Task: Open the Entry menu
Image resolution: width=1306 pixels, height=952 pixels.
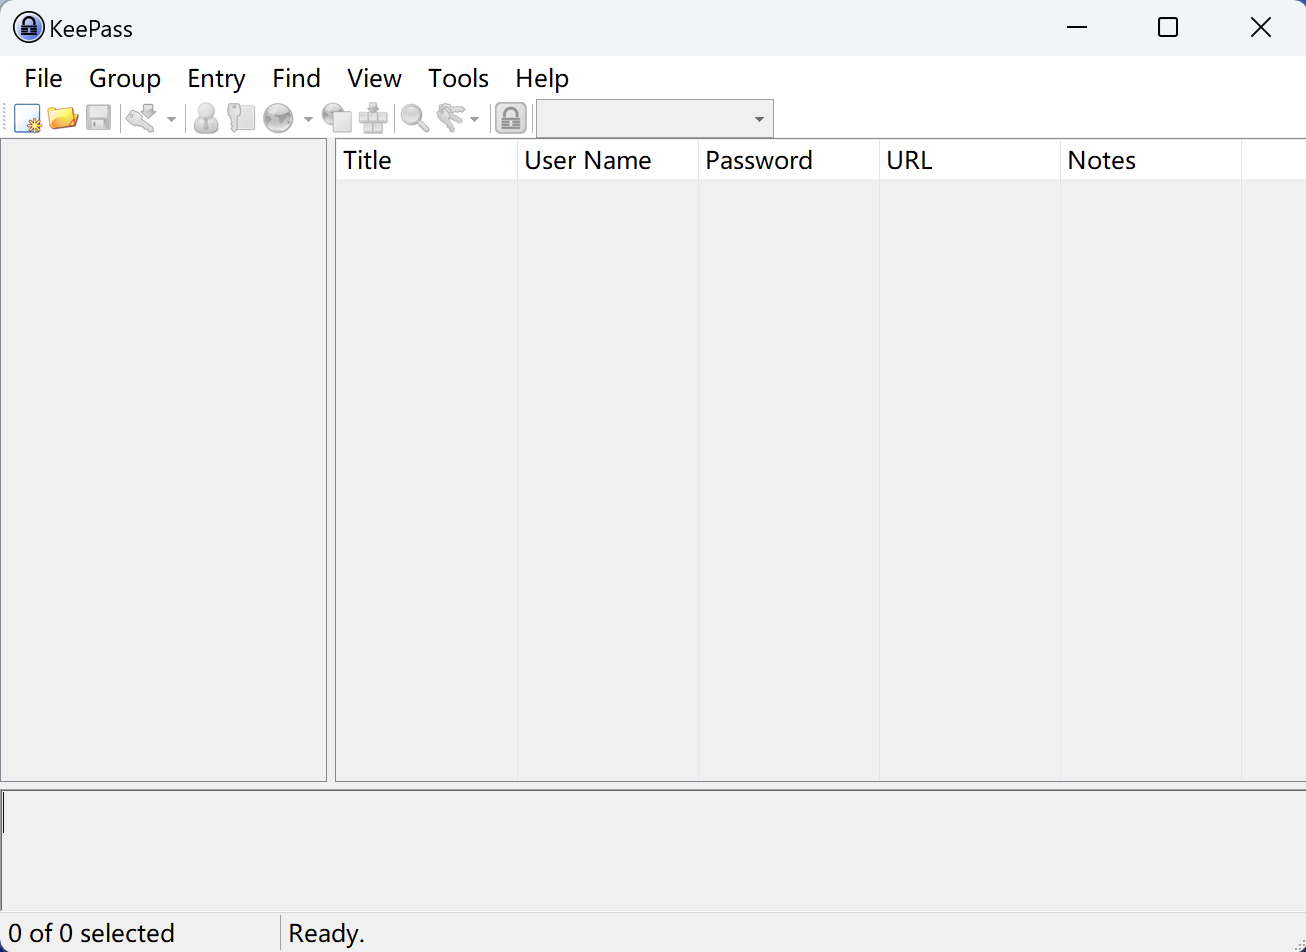Action: point(216,78)
